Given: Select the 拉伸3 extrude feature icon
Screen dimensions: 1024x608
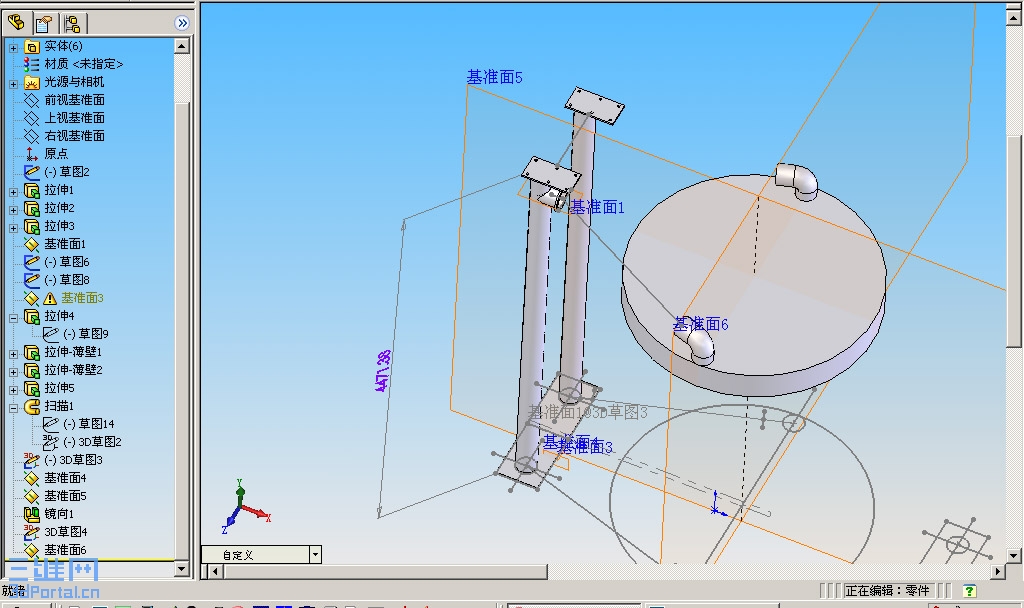Looking at the screenshot, I should (31, 226).
